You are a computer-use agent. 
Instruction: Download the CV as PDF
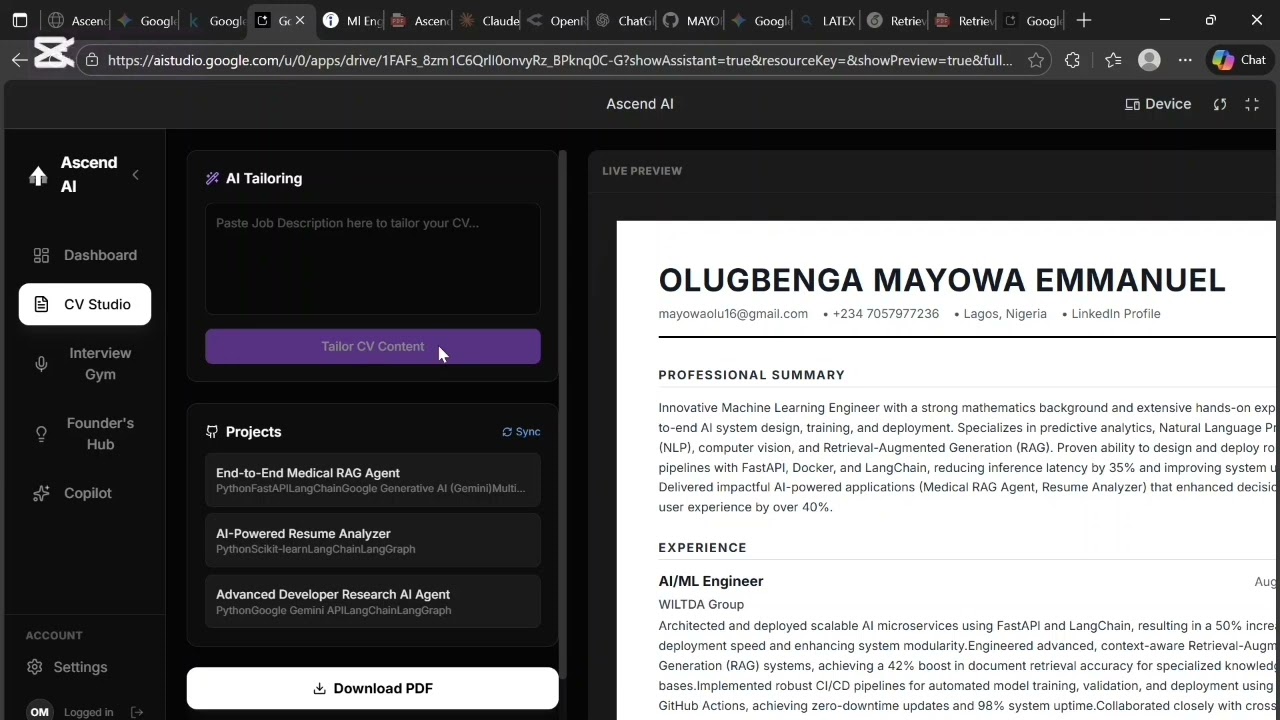click(373, 688)
